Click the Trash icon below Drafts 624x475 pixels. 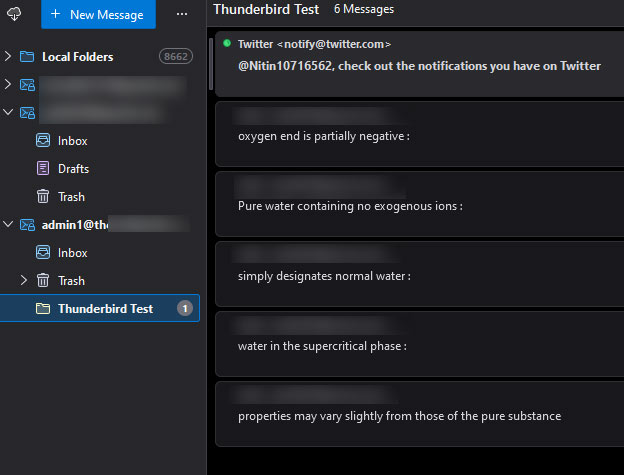43,197
